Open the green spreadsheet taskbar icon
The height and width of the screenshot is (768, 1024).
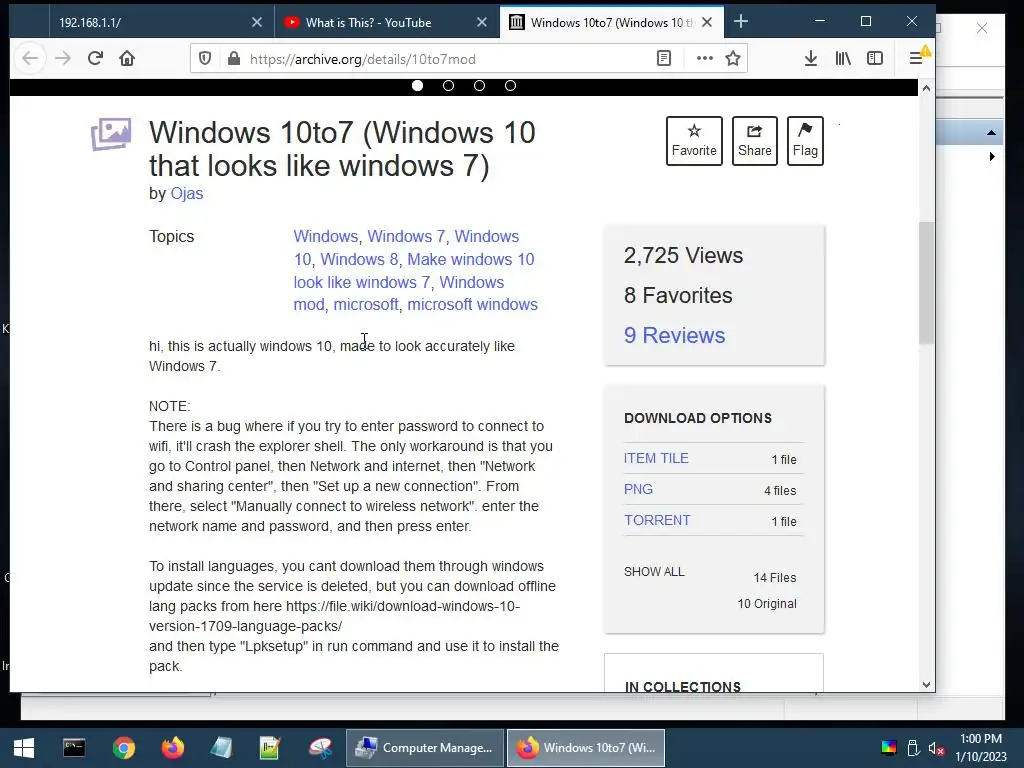[x=270, y=748]
